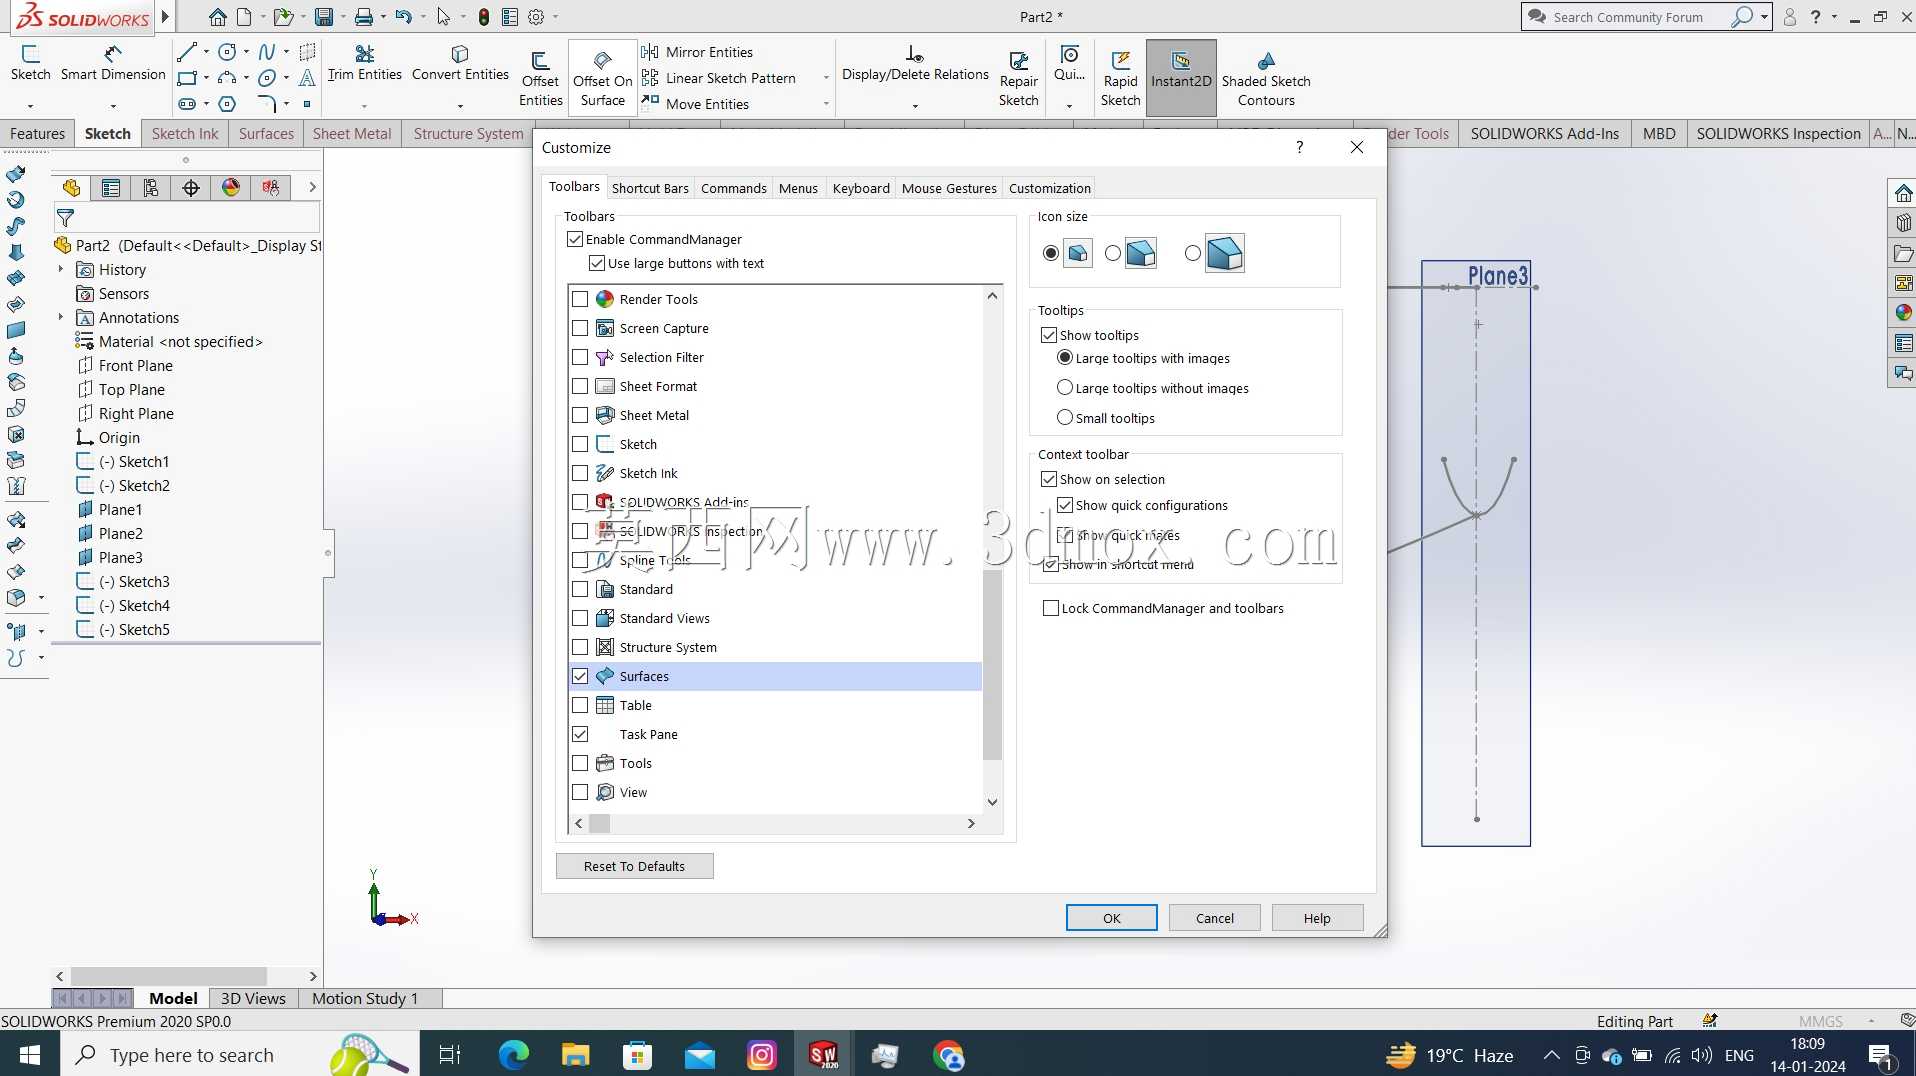Expand the SOLIDWORKS menu arrow
This screenshot has width=1916, height=1076.
tap(165, 17)
